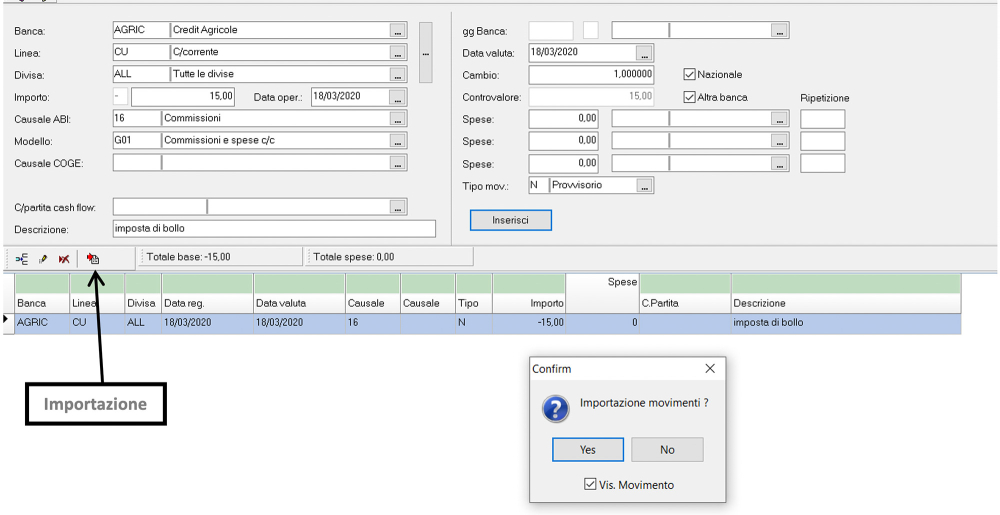The width and height of the screenshot is (1000, 515).
Task: Uncheck the Altra banca checkbox
Action: click(689, 97)
